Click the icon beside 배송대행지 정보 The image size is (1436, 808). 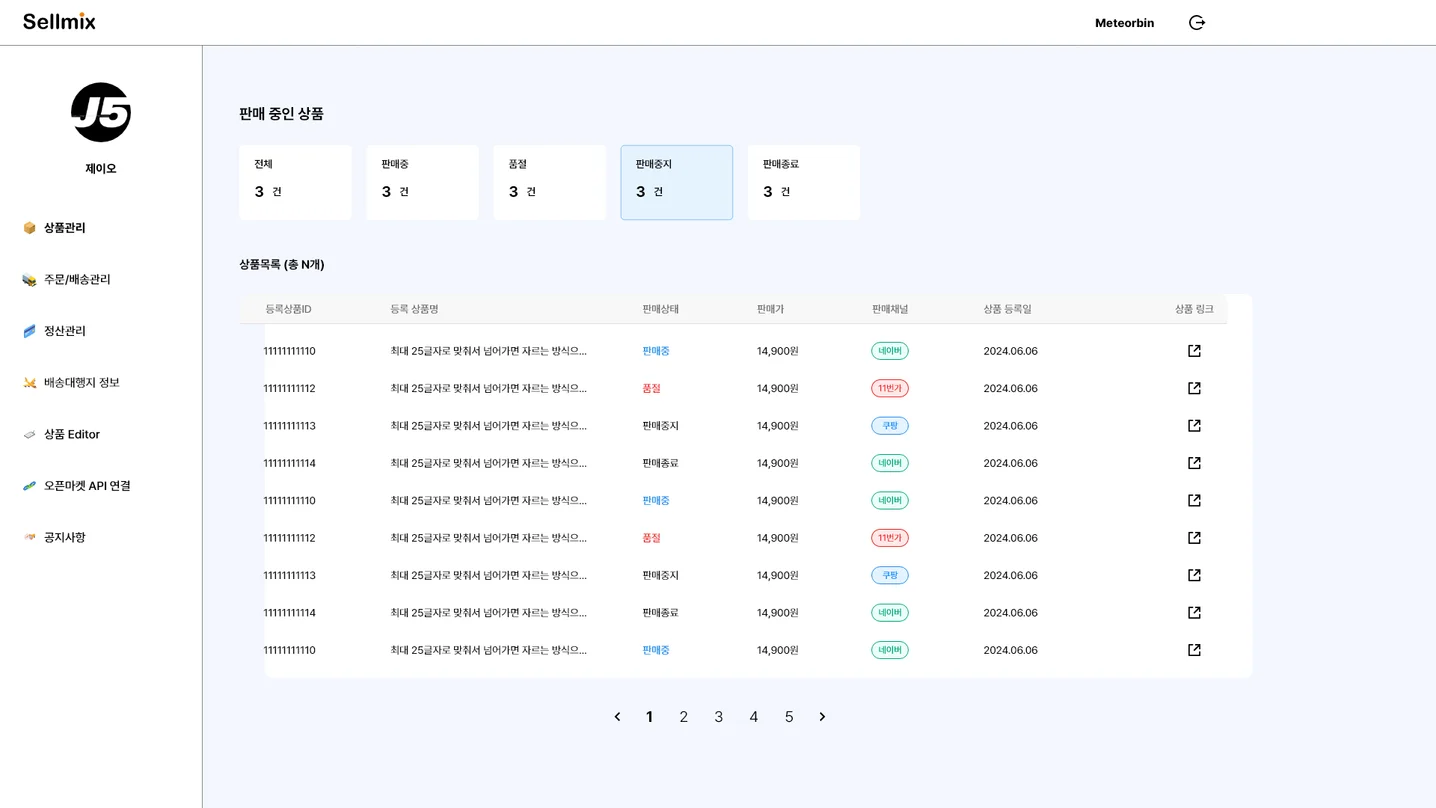click(x=30, y=383)
